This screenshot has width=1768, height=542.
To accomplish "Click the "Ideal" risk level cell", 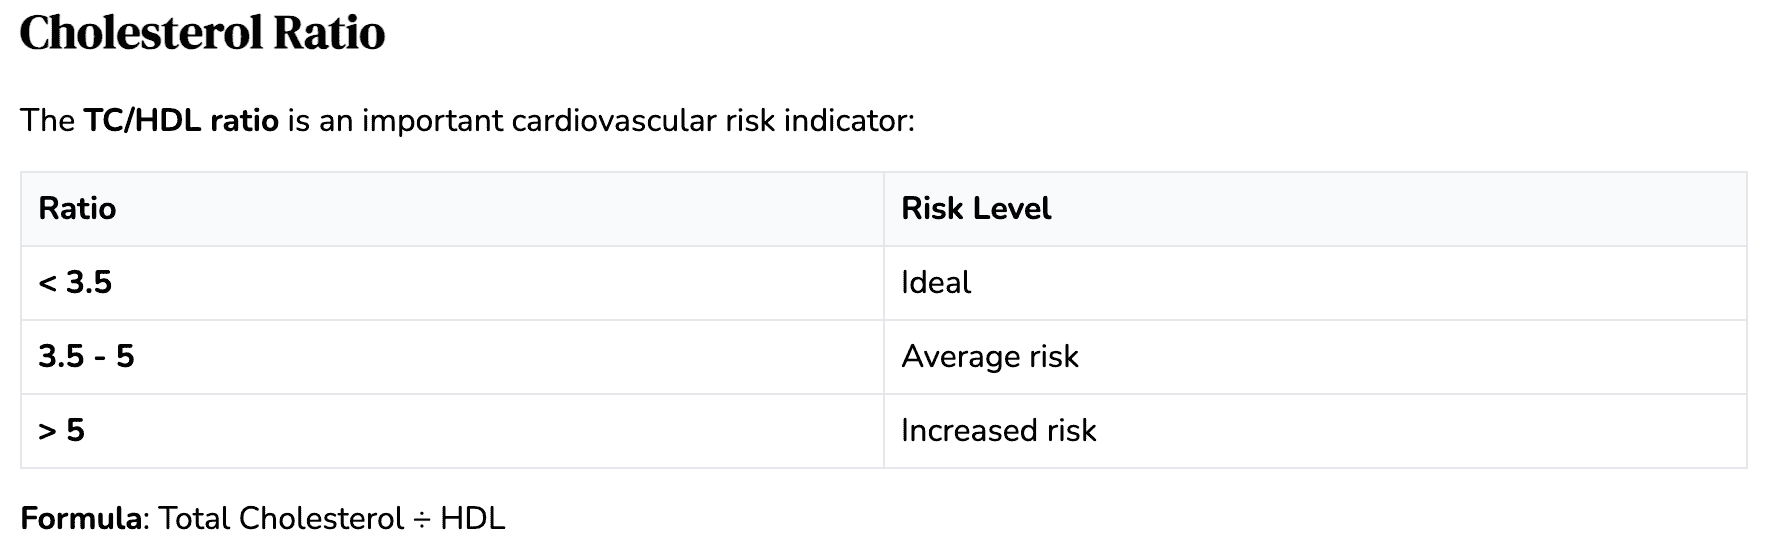I will pos(935,283).
